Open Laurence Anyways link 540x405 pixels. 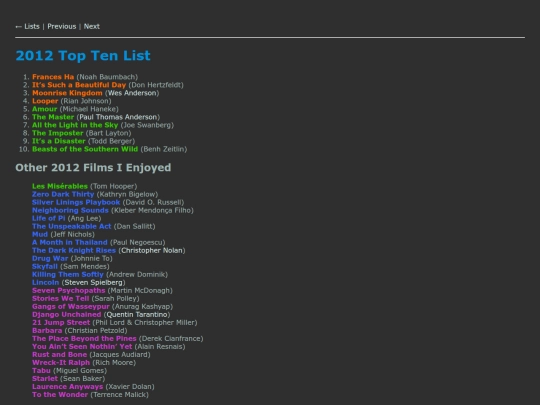[x=68, y=387]
